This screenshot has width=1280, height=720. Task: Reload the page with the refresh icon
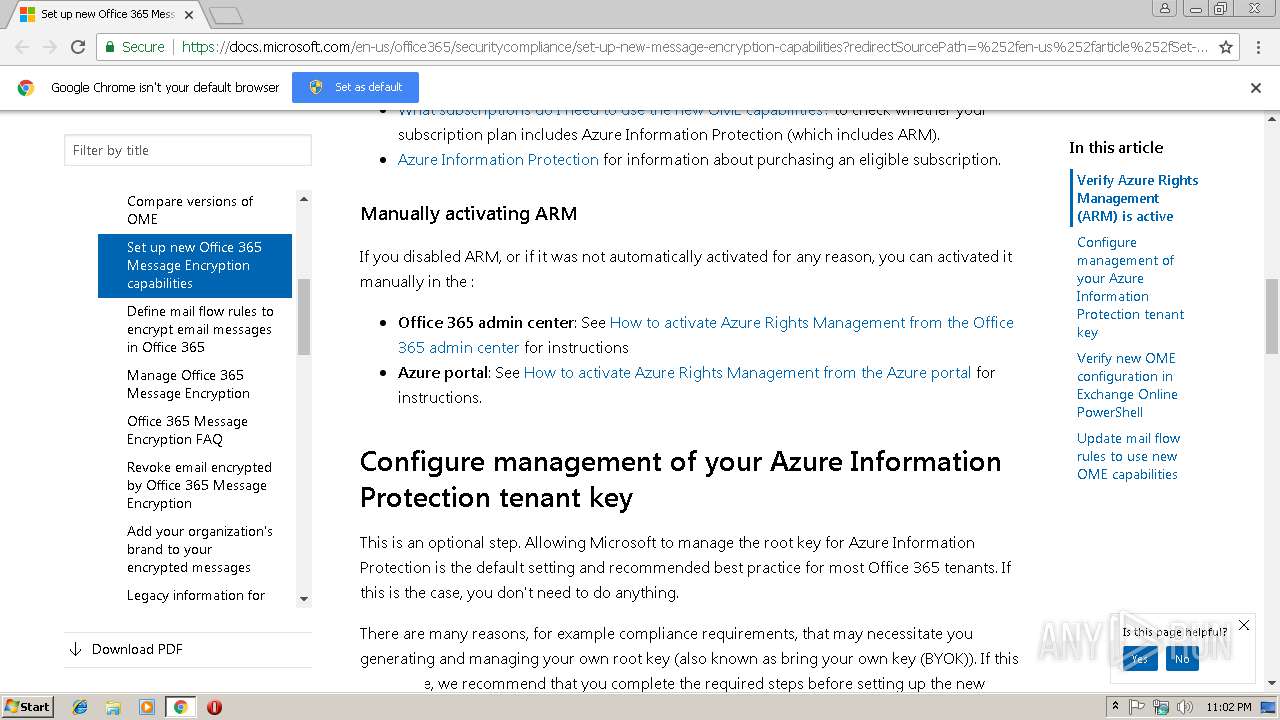click(x=78, y=47)
